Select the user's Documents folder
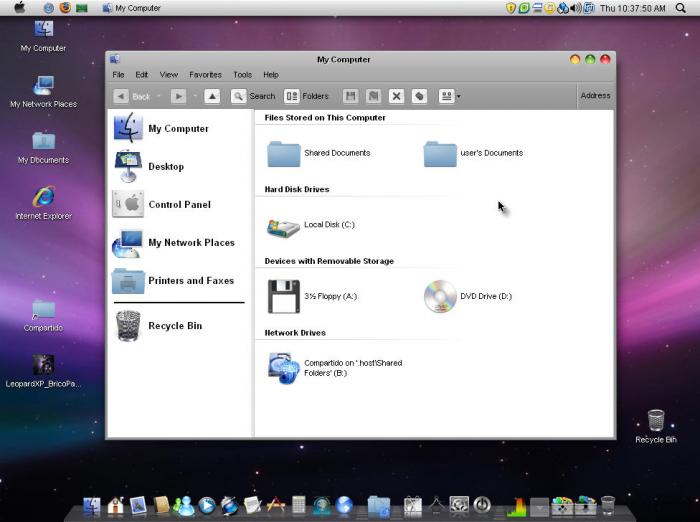The height and width of the screenshot is (522, 700). (x=473, y=153)
